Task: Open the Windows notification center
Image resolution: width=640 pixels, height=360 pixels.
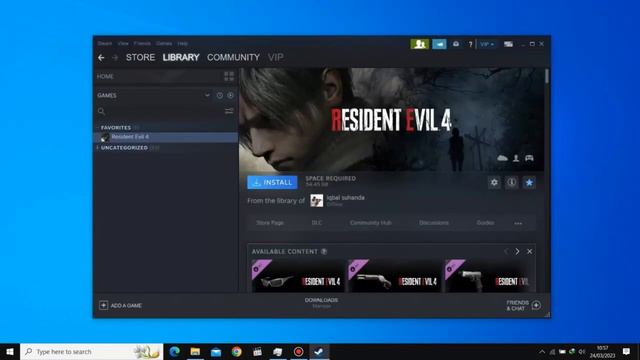Action: 627,351
